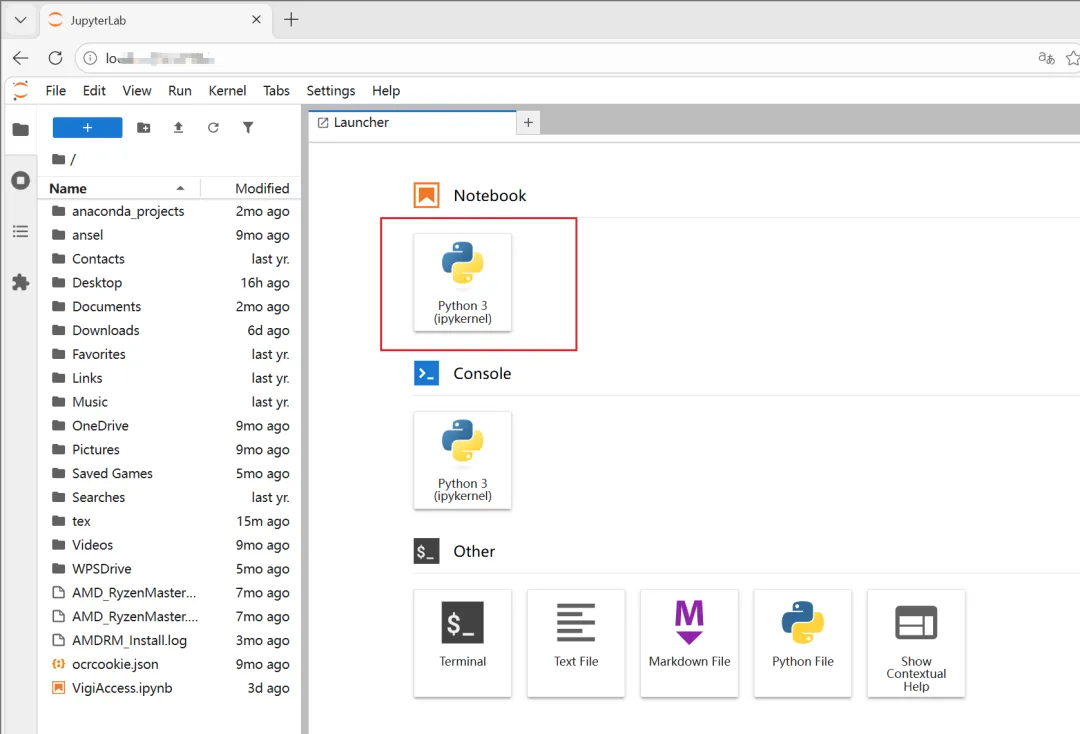Click the translate page icon
Viewport: 1080px width, 734px height.
click(1046, 58)
